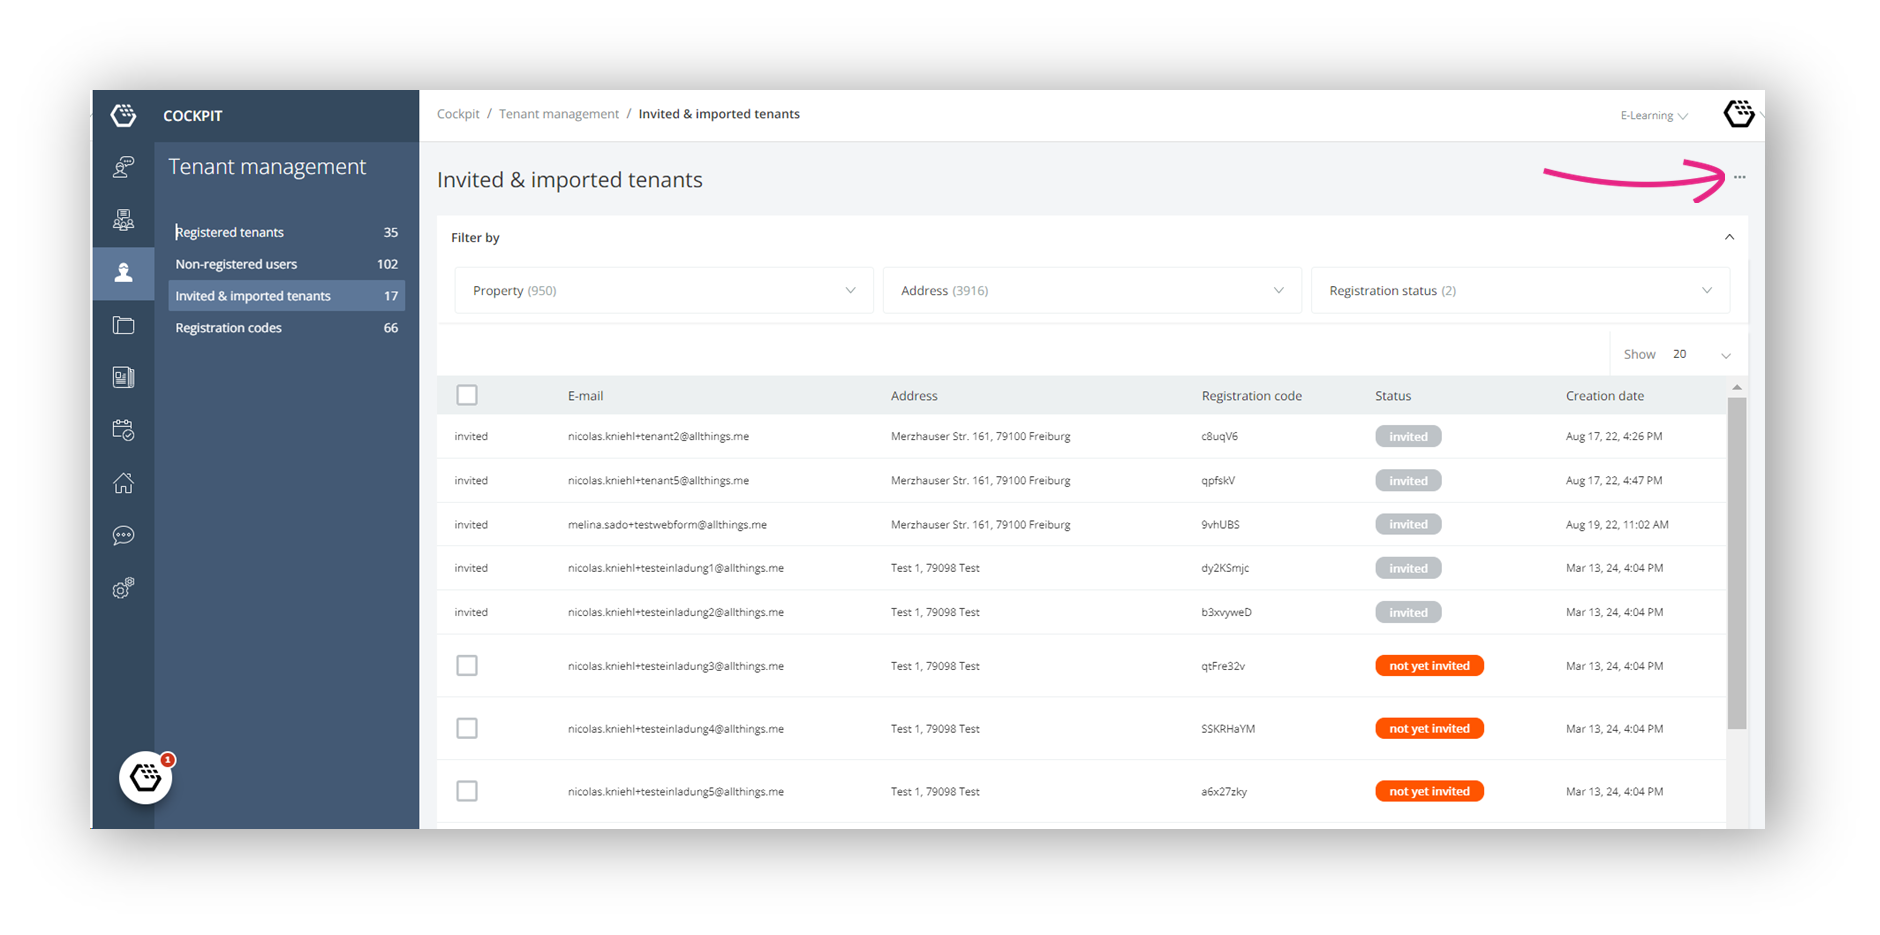Viewport: 1880px width, 935px height.
Task: Click registration code dy2KSmjc
Action: coord(1225,568)
